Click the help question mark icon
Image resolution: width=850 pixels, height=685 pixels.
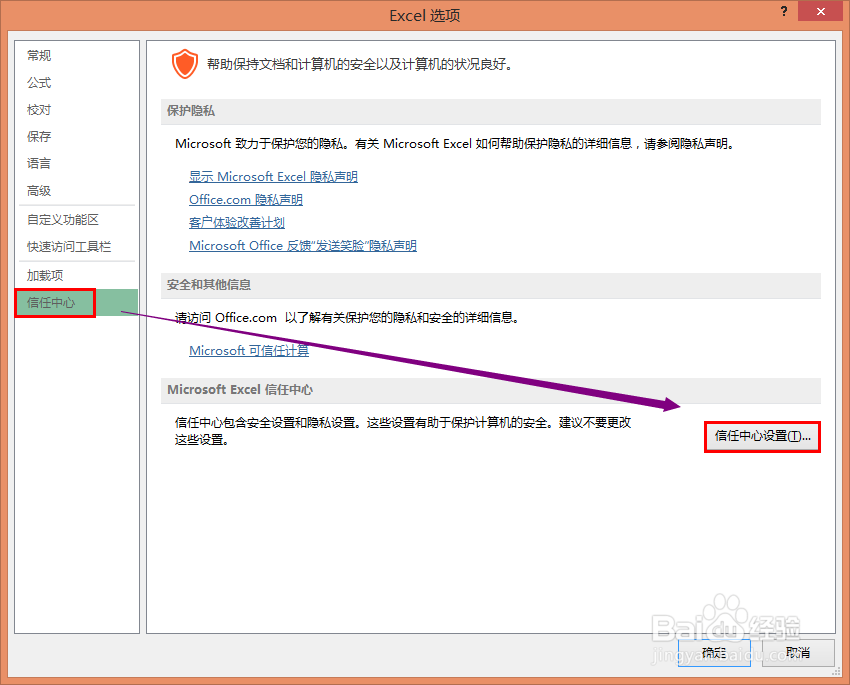click(784, 11)
